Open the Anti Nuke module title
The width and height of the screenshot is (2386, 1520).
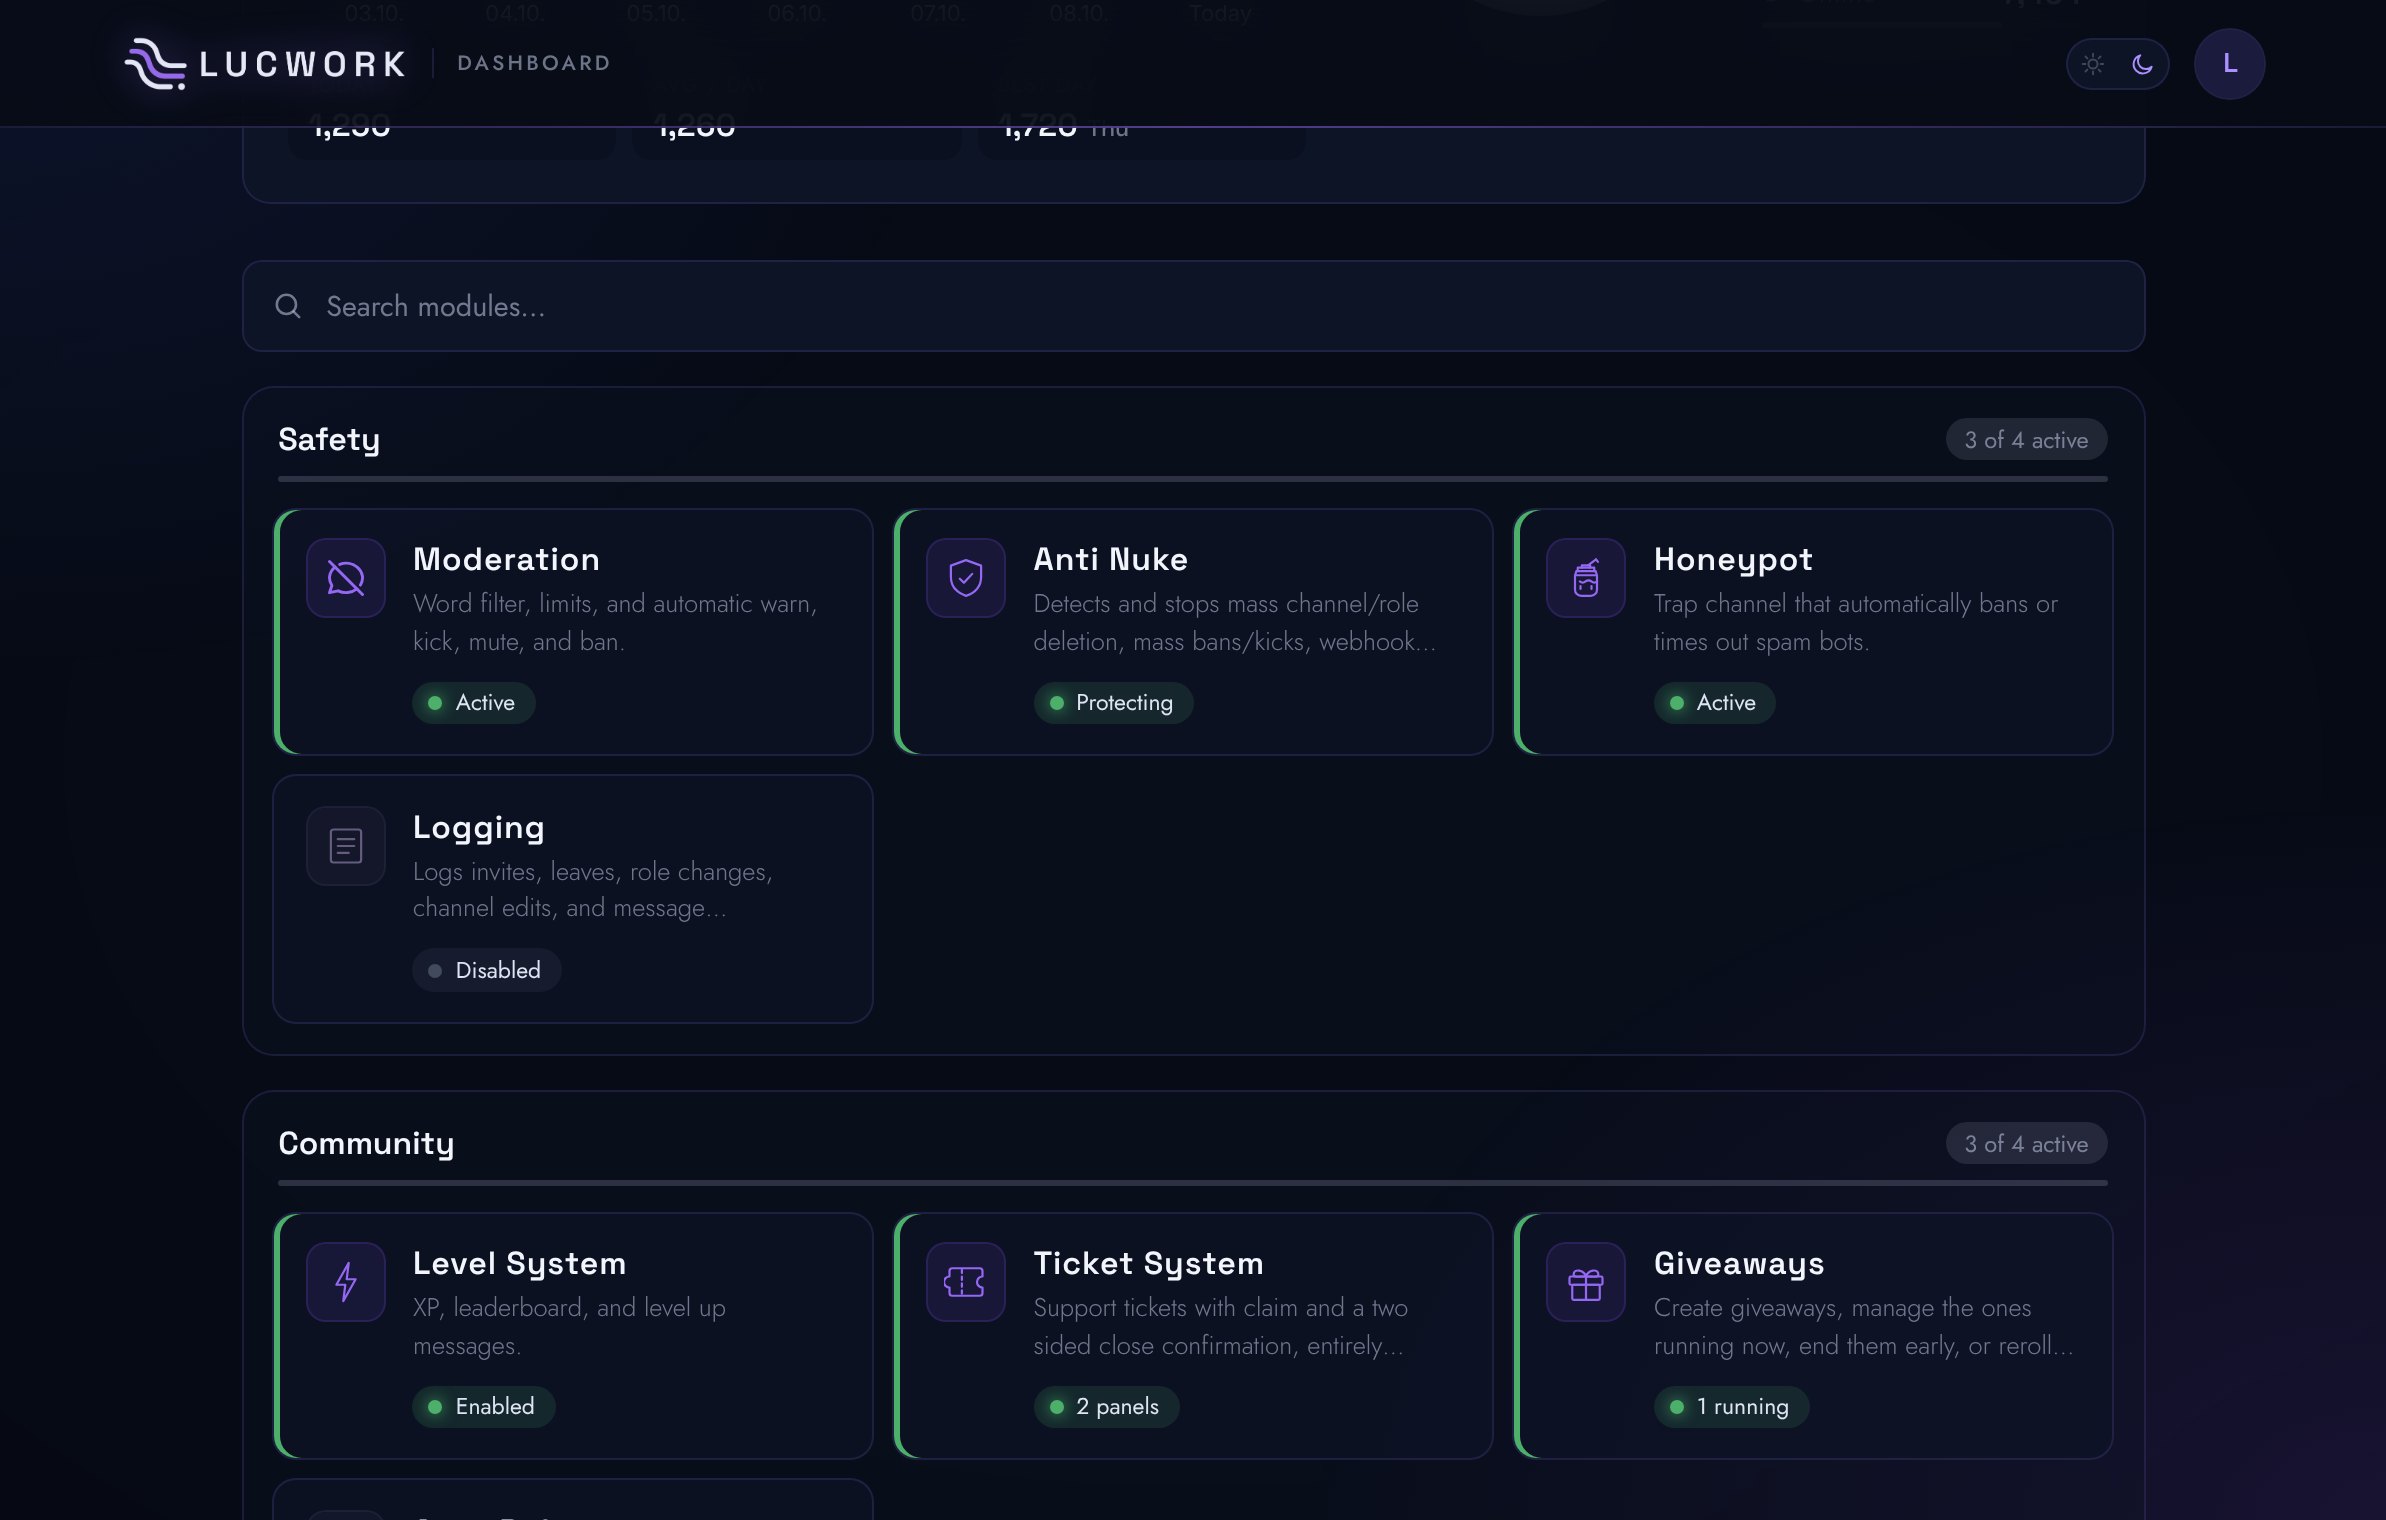tap(1110, 559)
